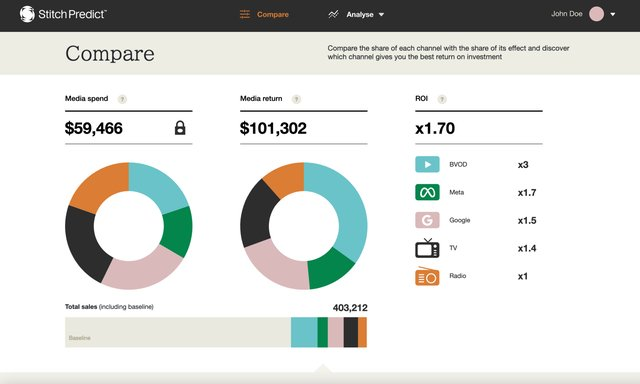Click the TV channel label
640x384 pixels.
453,248
